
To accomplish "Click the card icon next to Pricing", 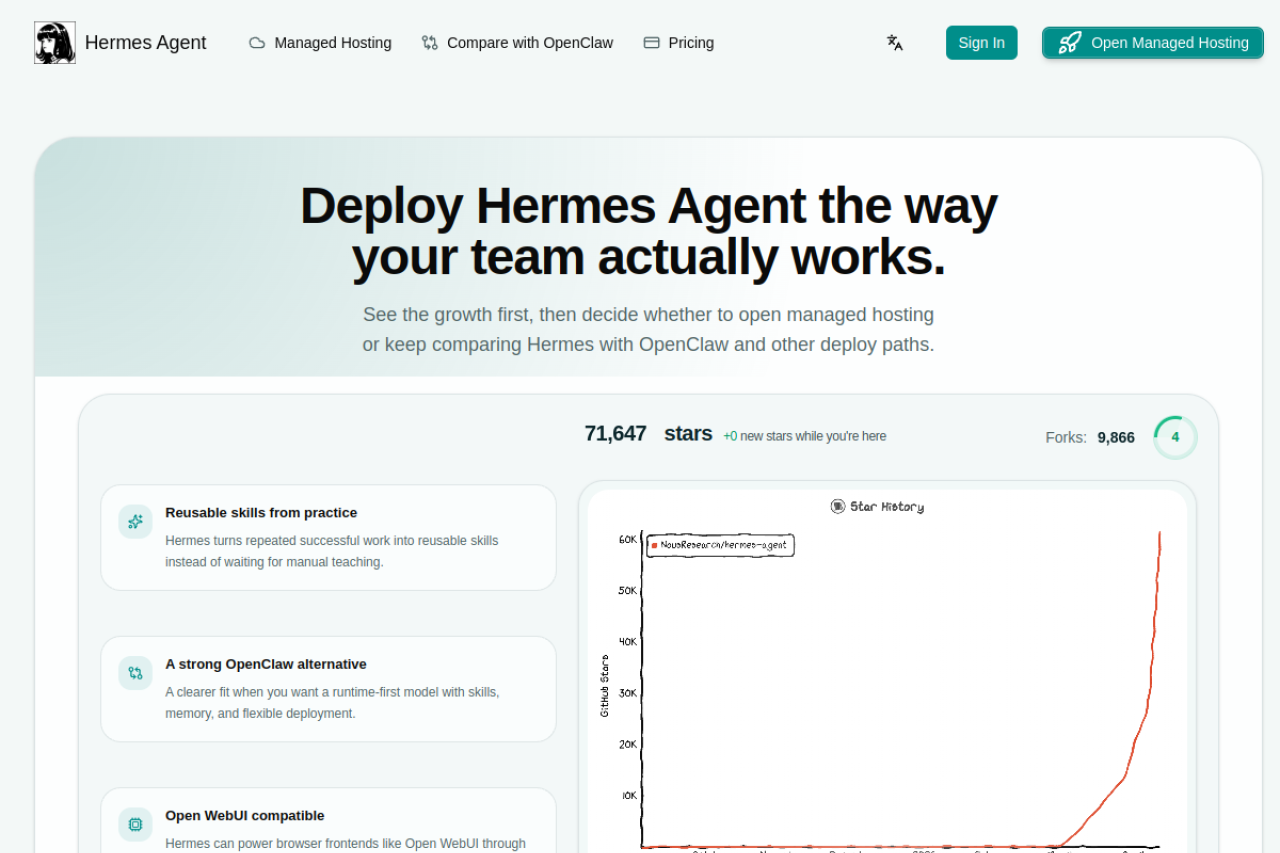I will click(649, 42).
